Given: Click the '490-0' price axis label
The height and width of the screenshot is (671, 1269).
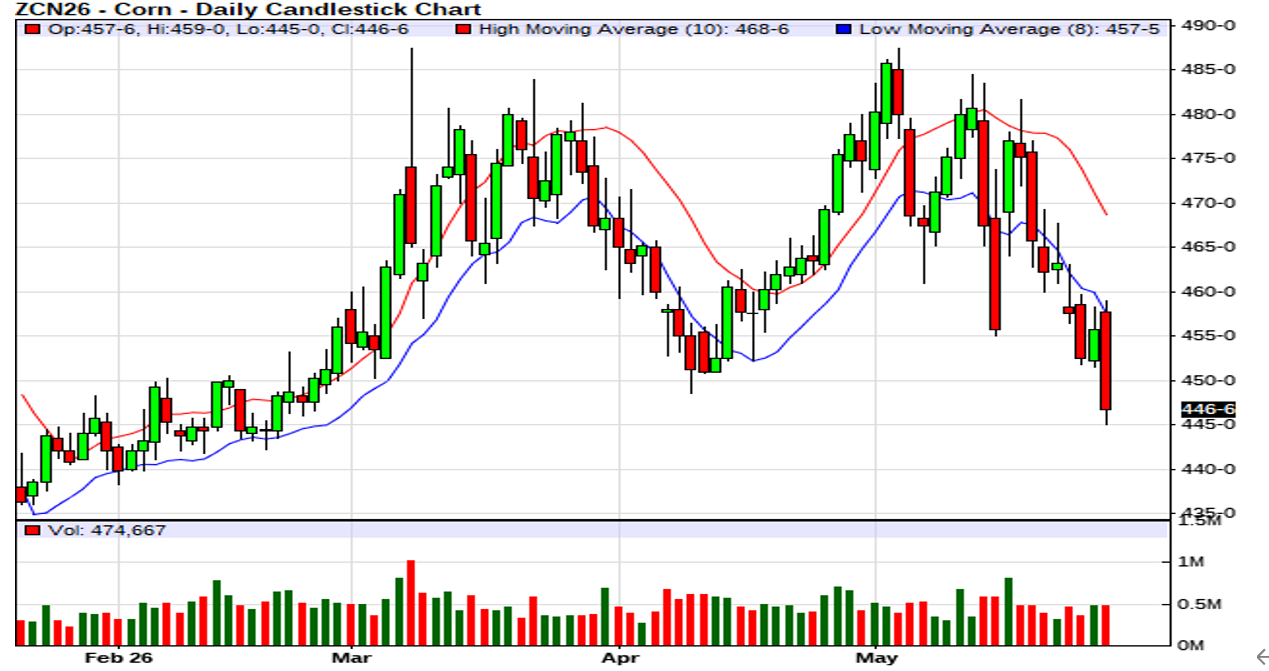Looking at the screenshot, I should pos(1209,24).
